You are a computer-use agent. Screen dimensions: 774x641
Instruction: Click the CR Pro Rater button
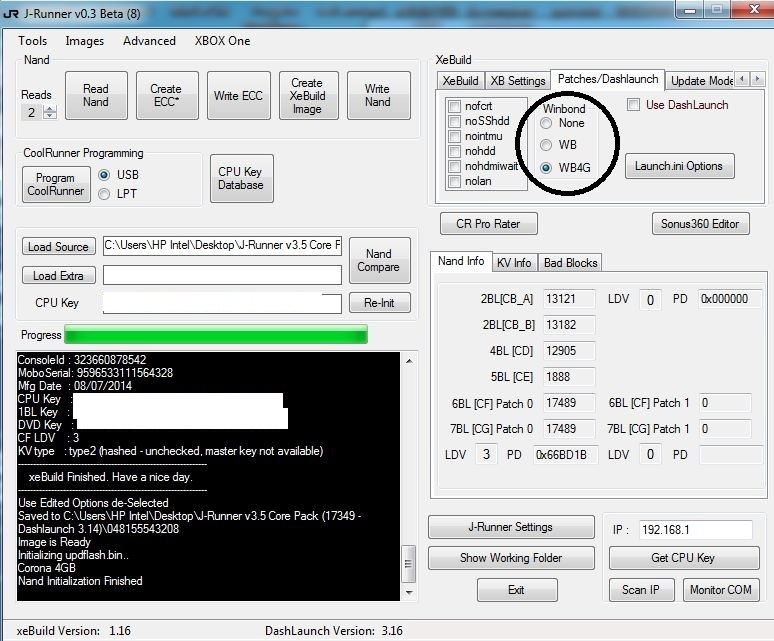tap(488, 224)
